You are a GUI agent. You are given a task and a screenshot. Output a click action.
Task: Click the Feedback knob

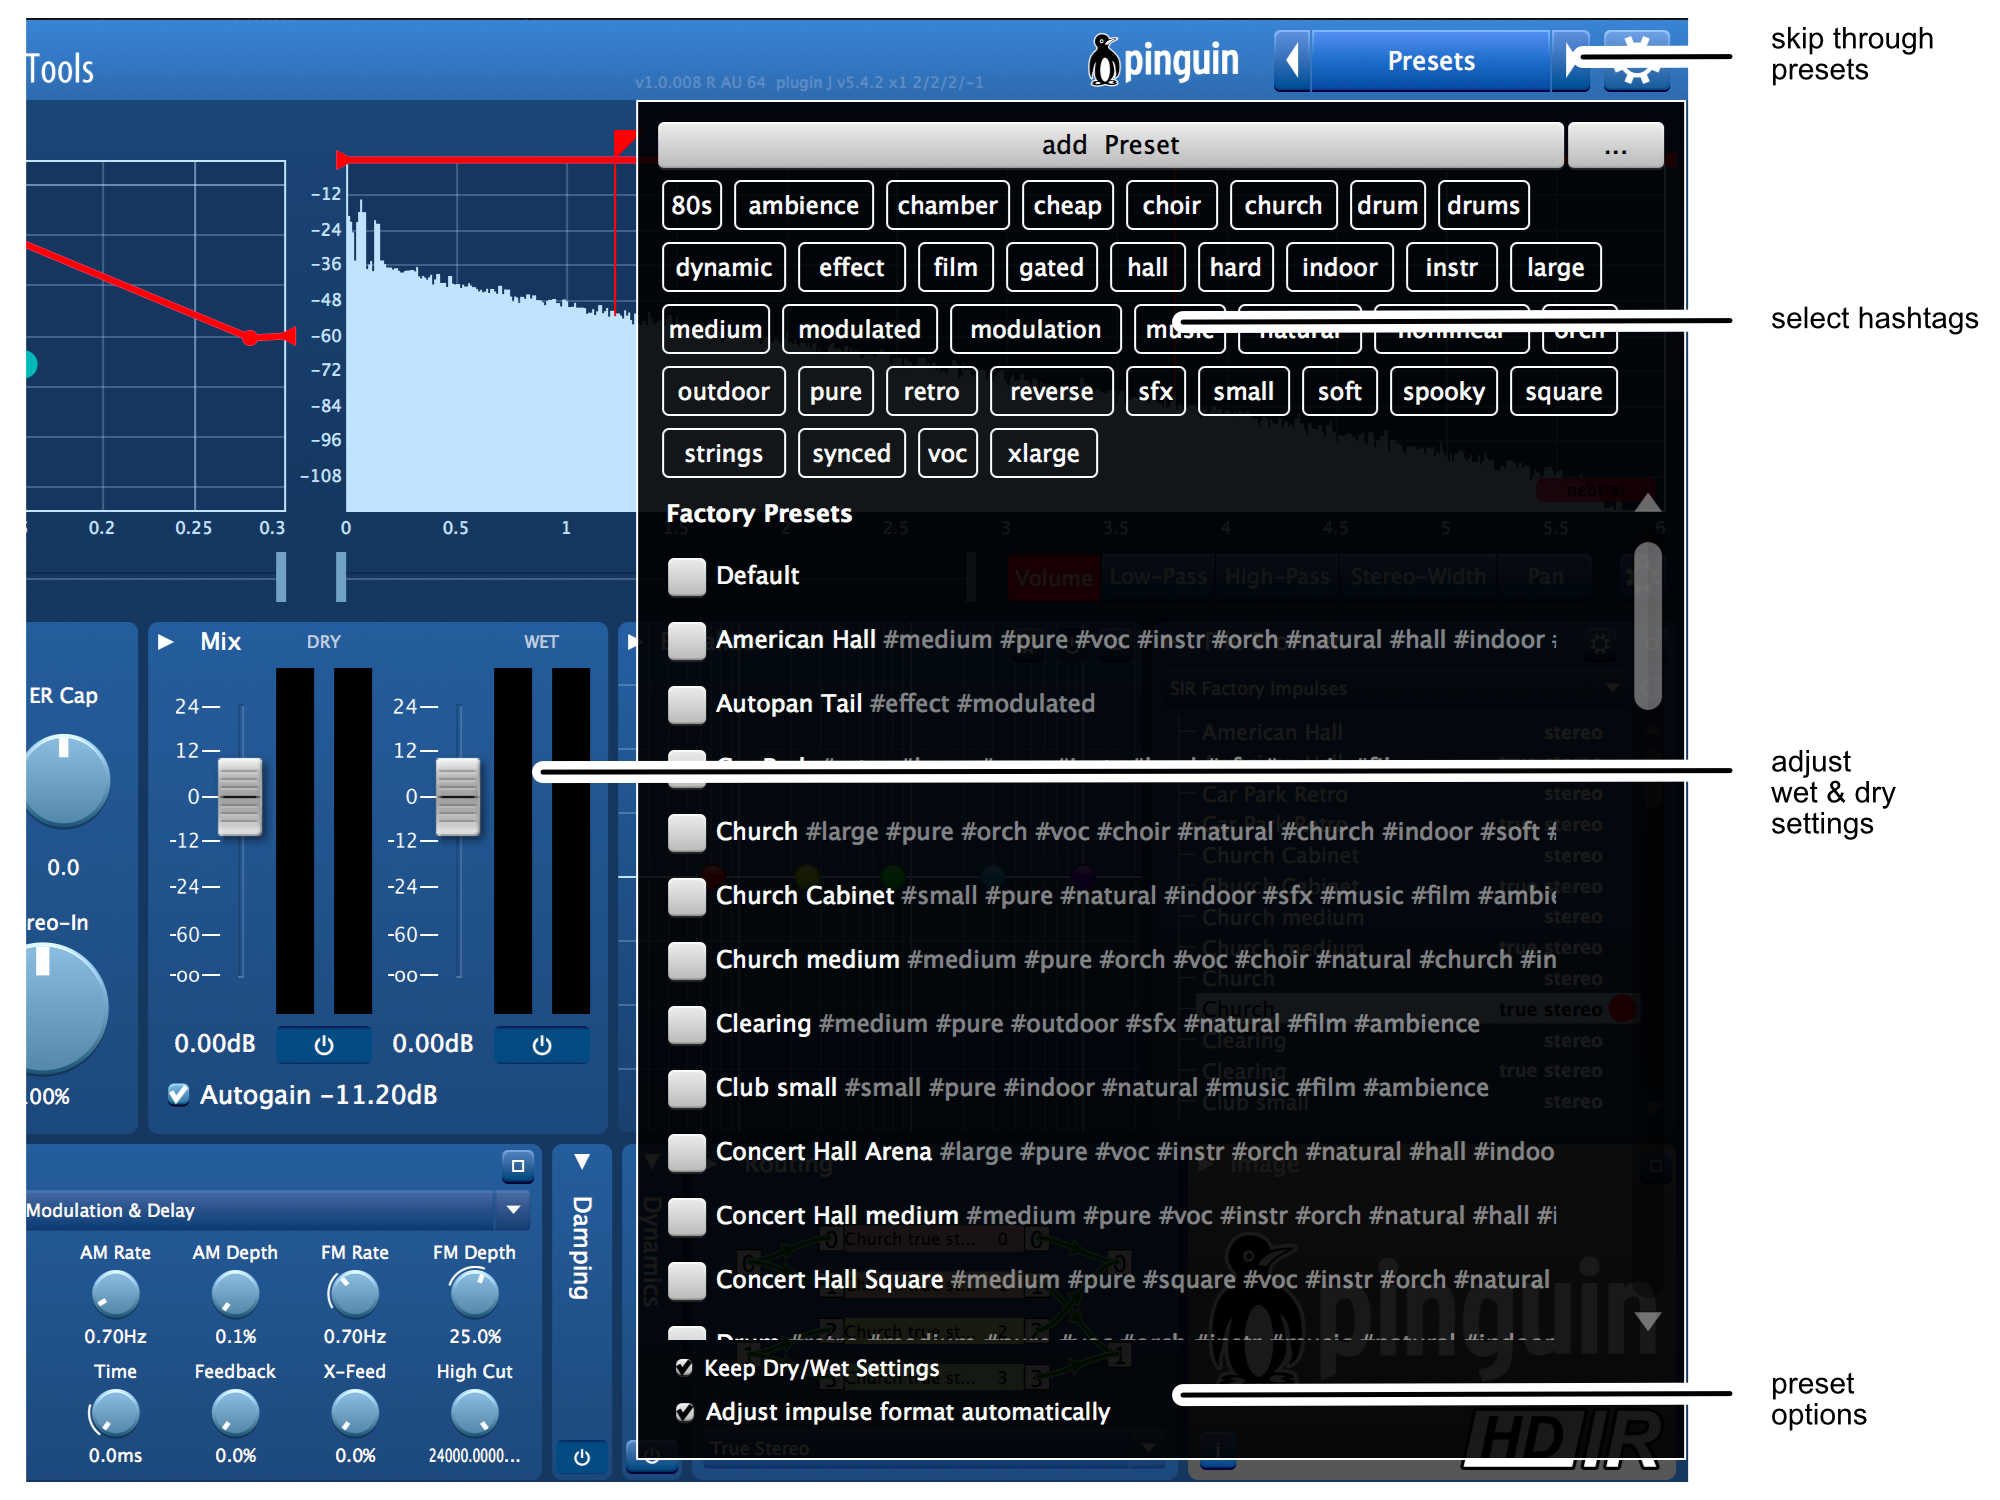pyautogui.click(x=235, y=1414)
